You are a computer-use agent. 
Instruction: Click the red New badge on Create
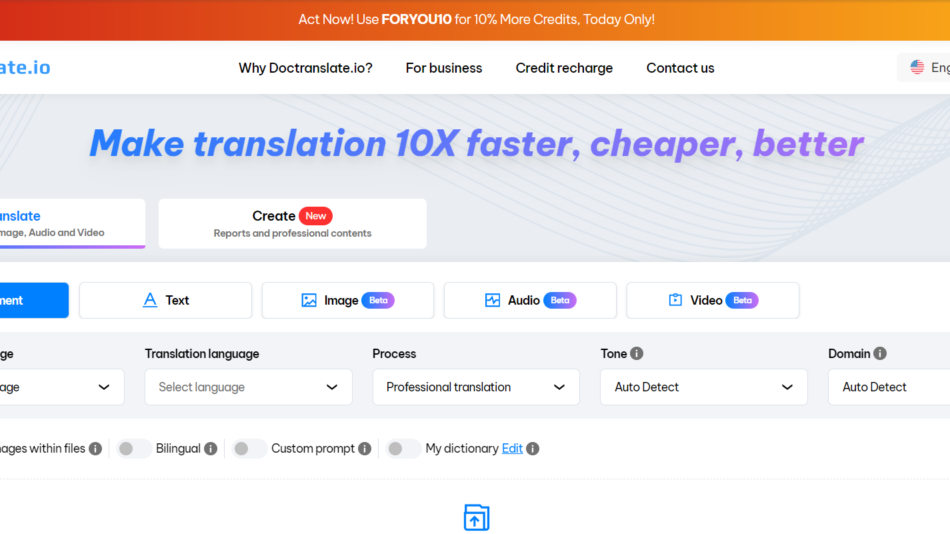pos(316,216)
